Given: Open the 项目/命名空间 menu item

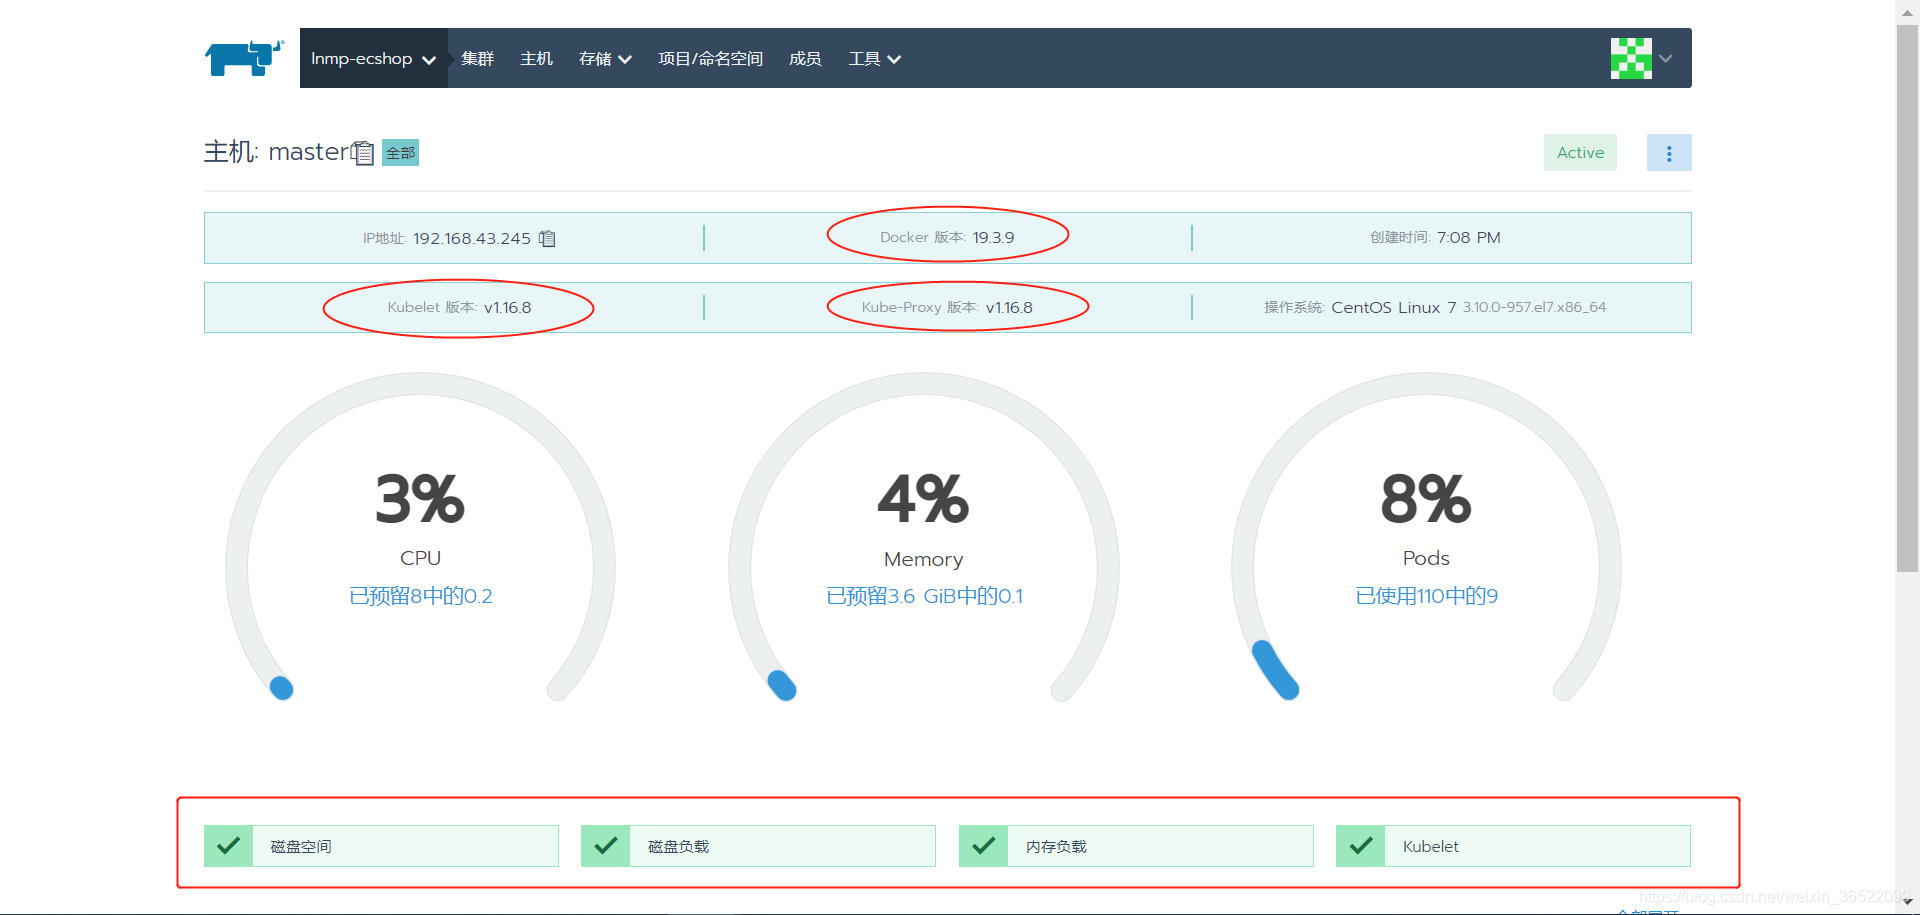Looking at the screenshot, I should click(x=710, y=58).
